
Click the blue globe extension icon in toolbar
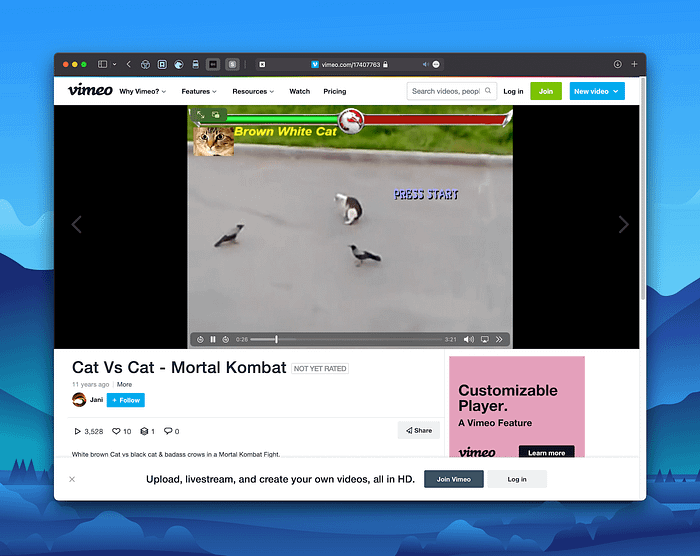179,65
